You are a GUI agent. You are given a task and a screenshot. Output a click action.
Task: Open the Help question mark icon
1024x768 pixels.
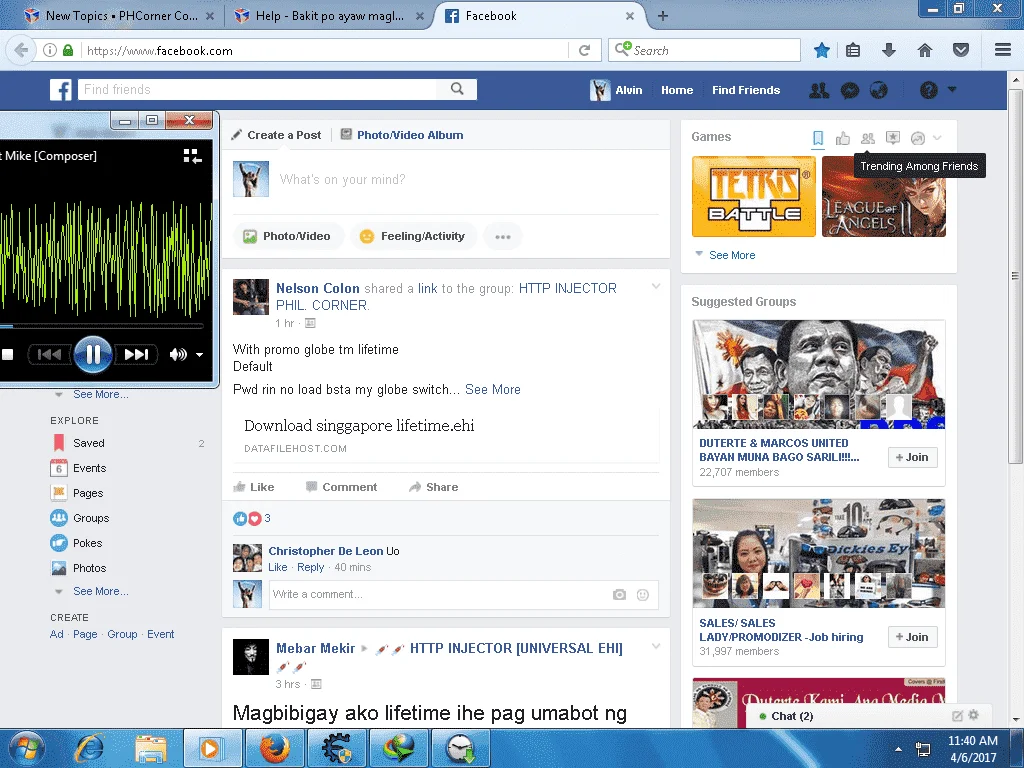929,90
